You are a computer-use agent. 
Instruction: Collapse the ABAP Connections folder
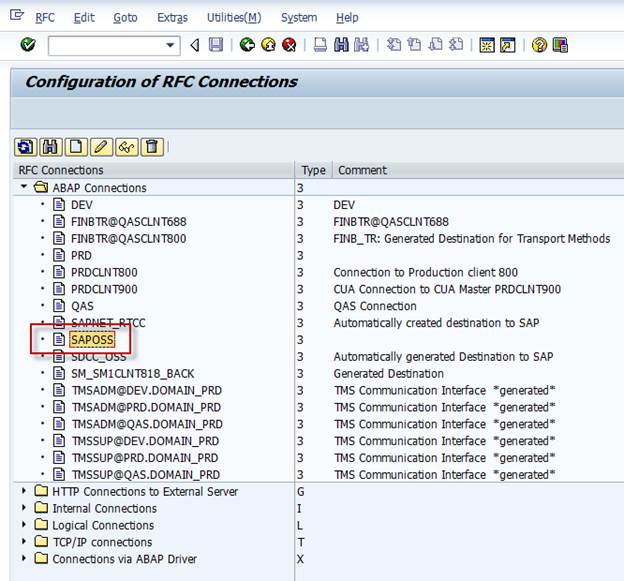click(24, 187)
